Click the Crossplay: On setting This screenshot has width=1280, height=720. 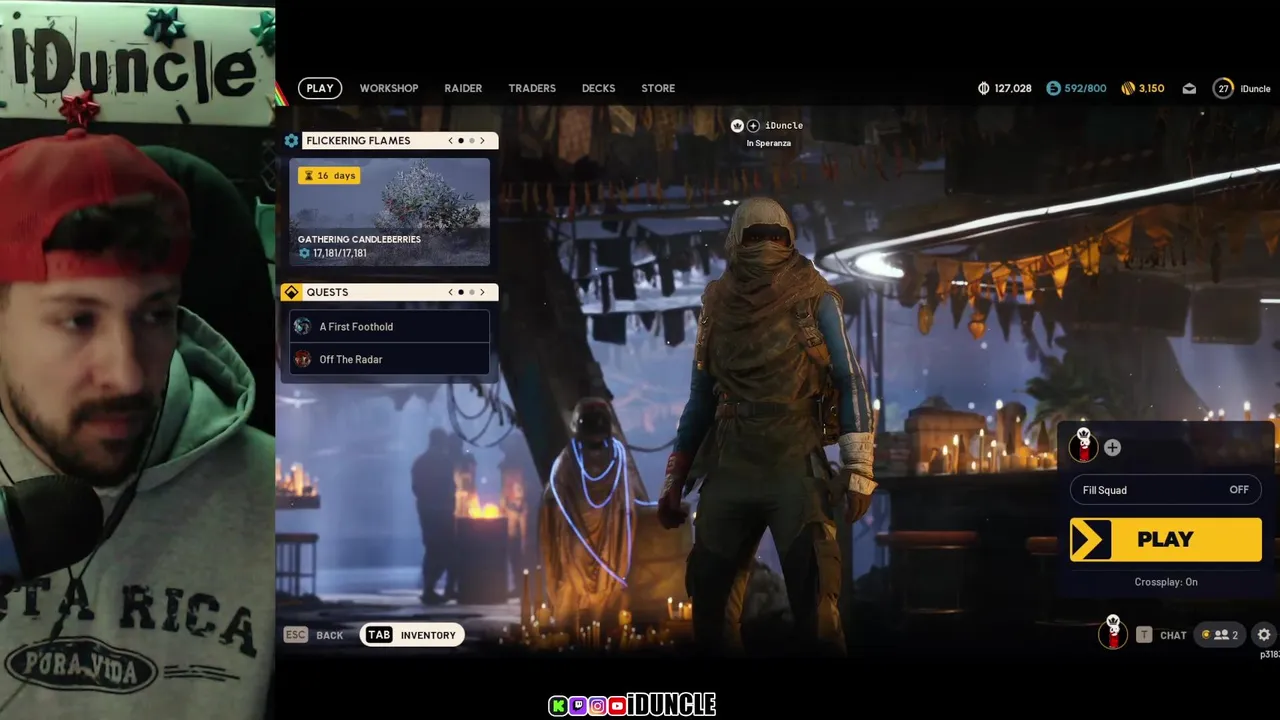pyautogui.click(x=1166, y=582)
